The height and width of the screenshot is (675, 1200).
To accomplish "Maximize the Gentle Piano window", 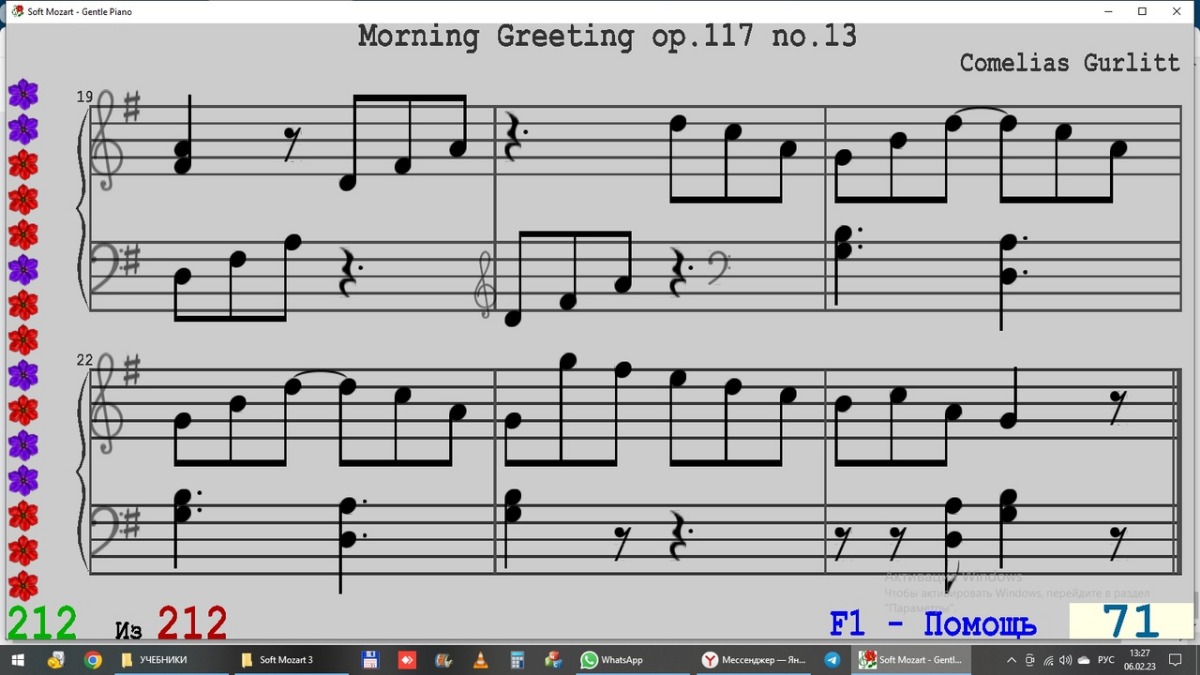I will pos(1142,11).
